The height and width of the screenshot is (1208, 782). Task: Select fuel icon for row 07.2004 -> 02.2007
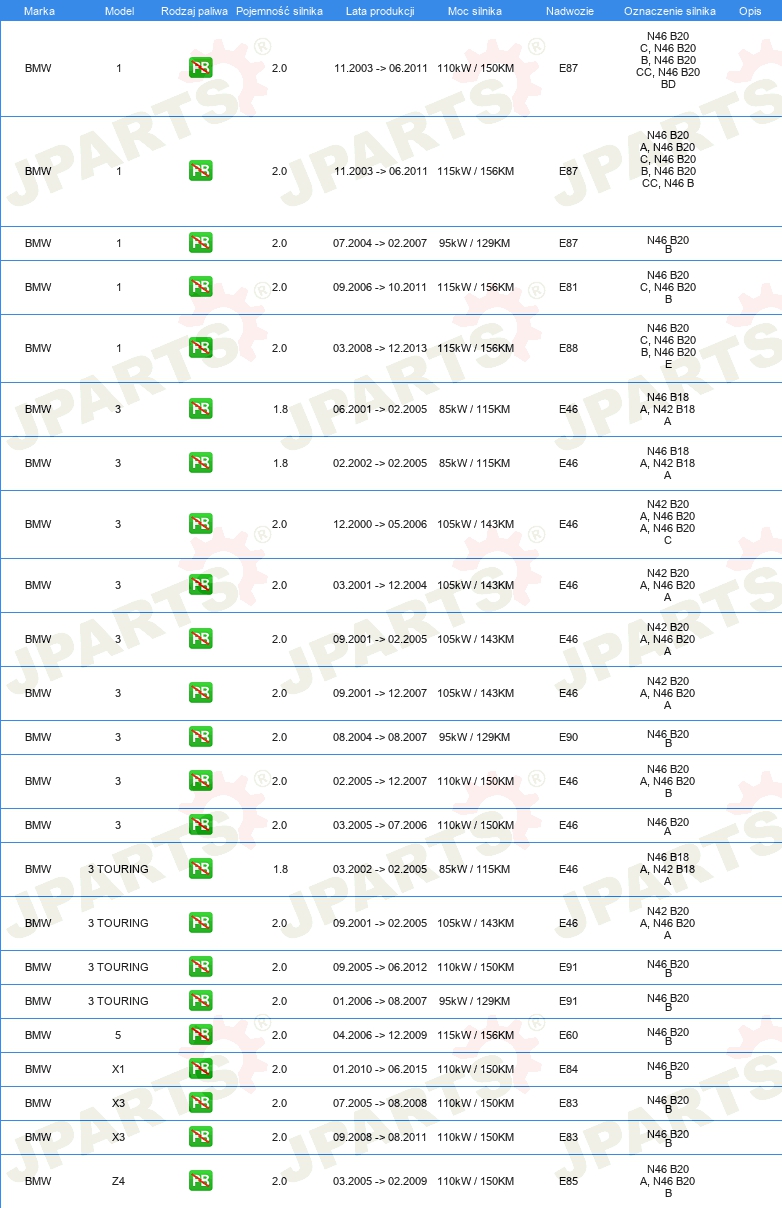click(x=200, y=243)
